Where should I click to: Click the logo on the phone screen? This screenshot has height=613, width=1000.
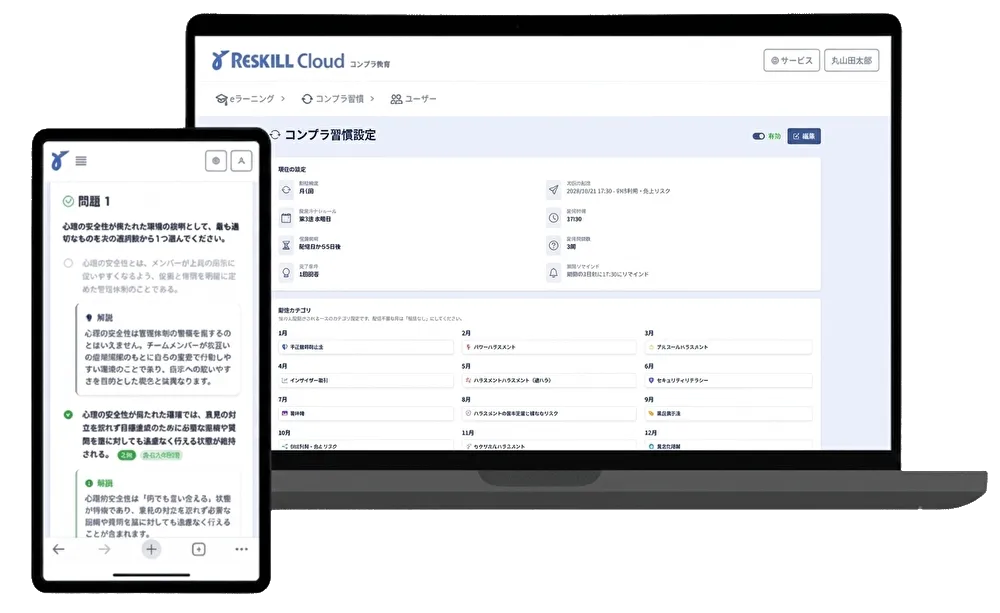(x=60, y=160)
